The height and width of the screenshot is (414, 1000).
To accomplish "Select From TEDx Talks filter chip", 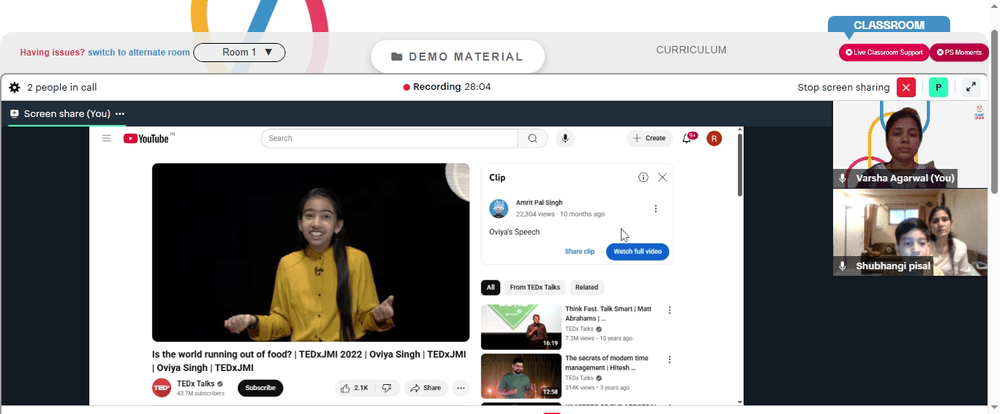I will [534, 287].
